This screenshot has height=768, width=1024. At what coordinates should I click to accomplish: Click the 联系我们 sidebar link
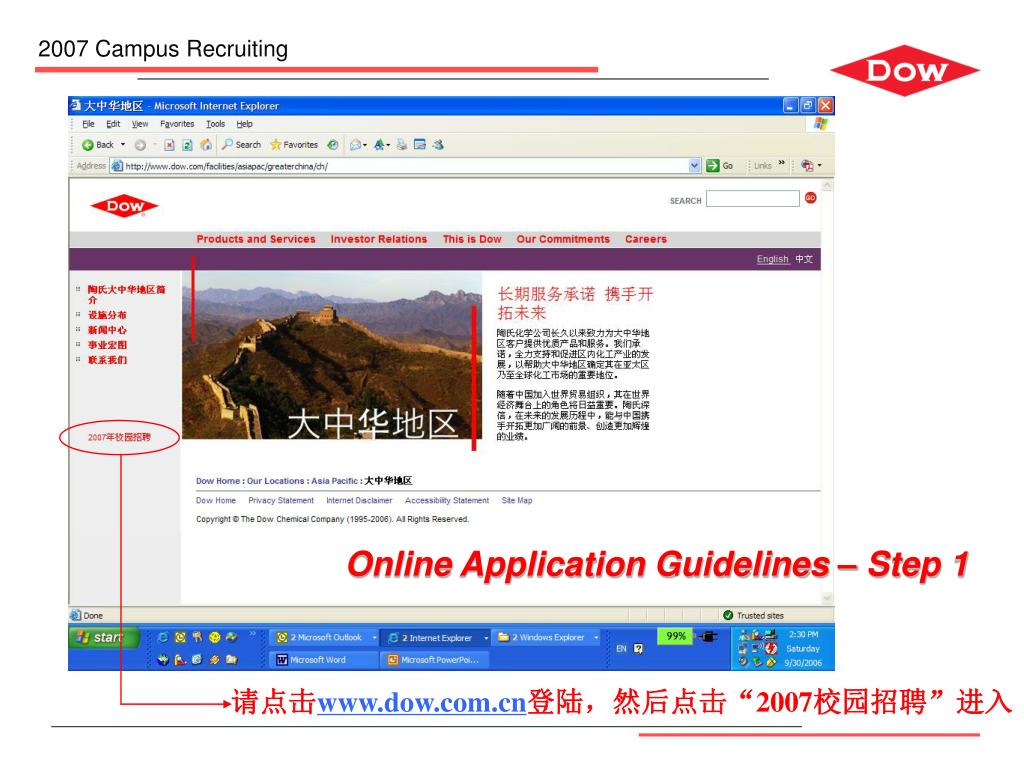click(108, 360)
